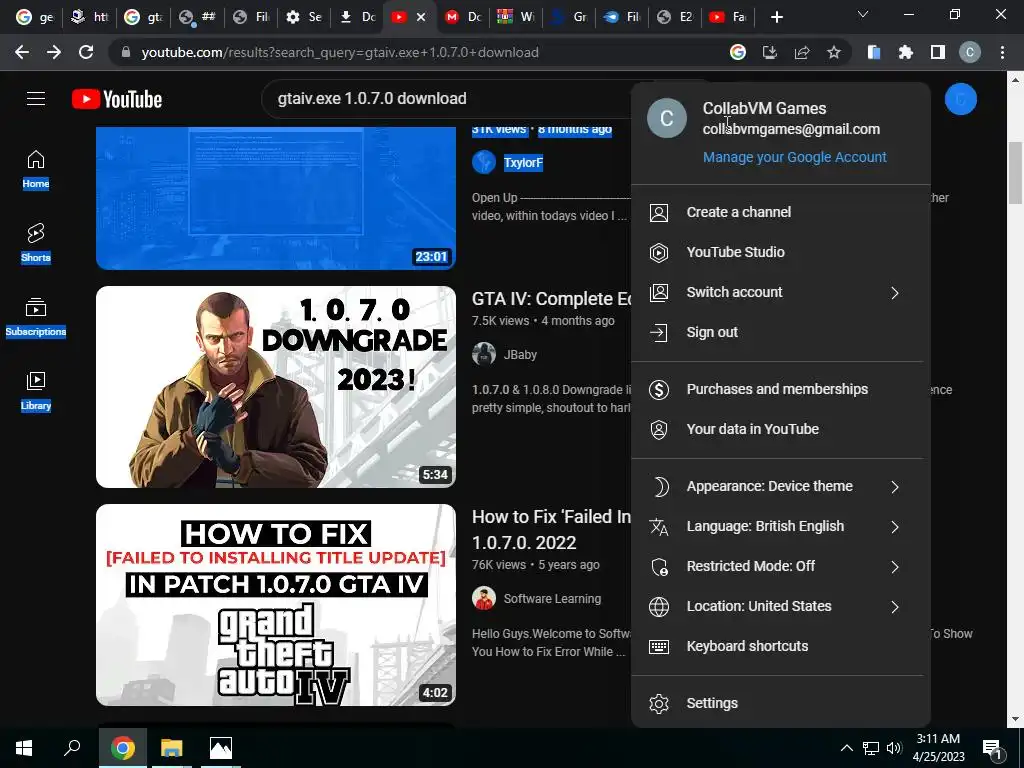Expand Language: British English submenu
The width and height of the screenshot is (1024, 768).
tap(895, 527)
